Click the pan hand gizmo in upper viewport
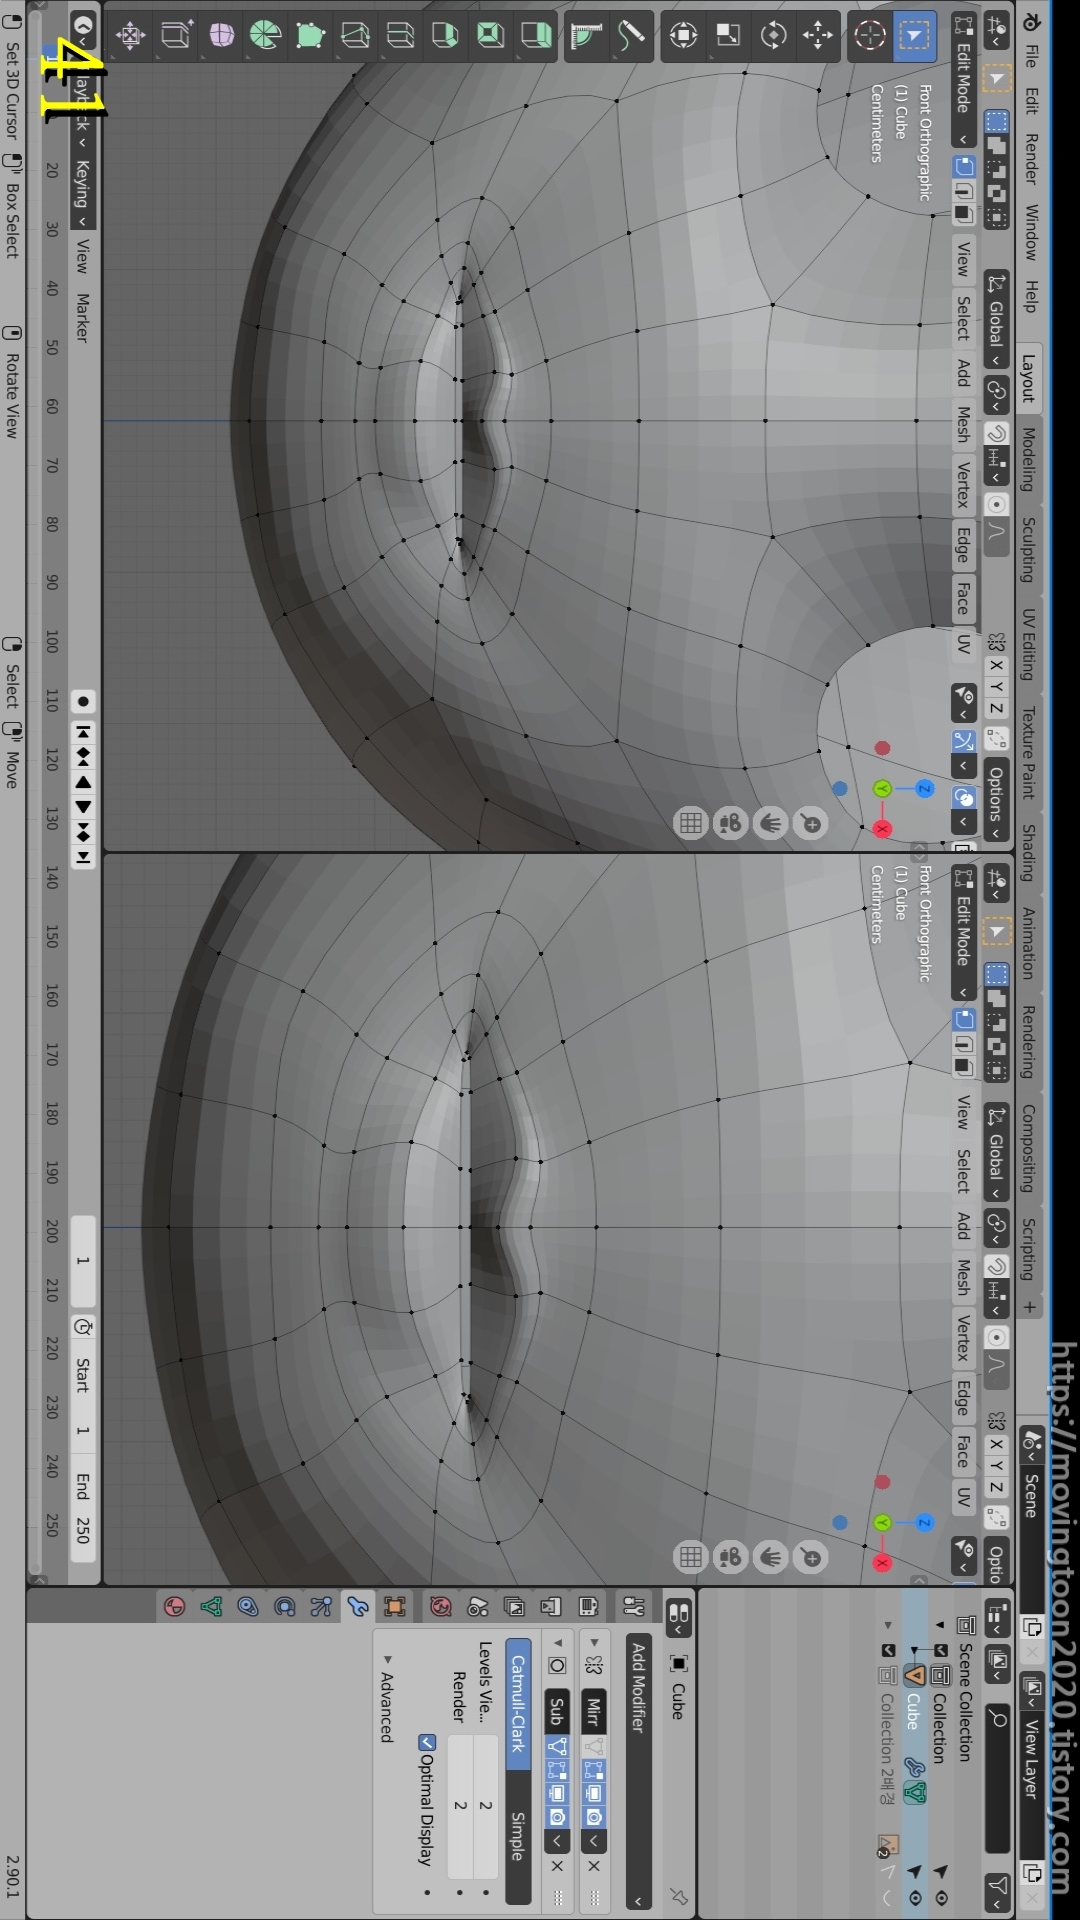This screenshot has width=1080, height=1920. coord(771,824)
